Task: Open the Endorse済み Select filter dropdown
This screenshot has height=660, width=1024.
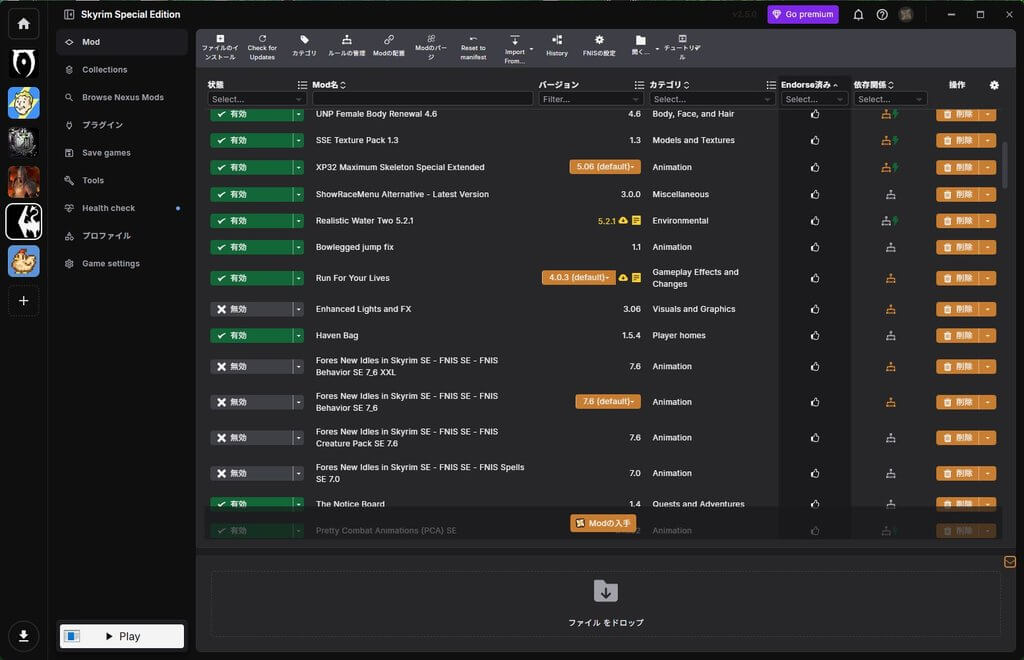Action: pyautogui.click(x=814, y=99)
